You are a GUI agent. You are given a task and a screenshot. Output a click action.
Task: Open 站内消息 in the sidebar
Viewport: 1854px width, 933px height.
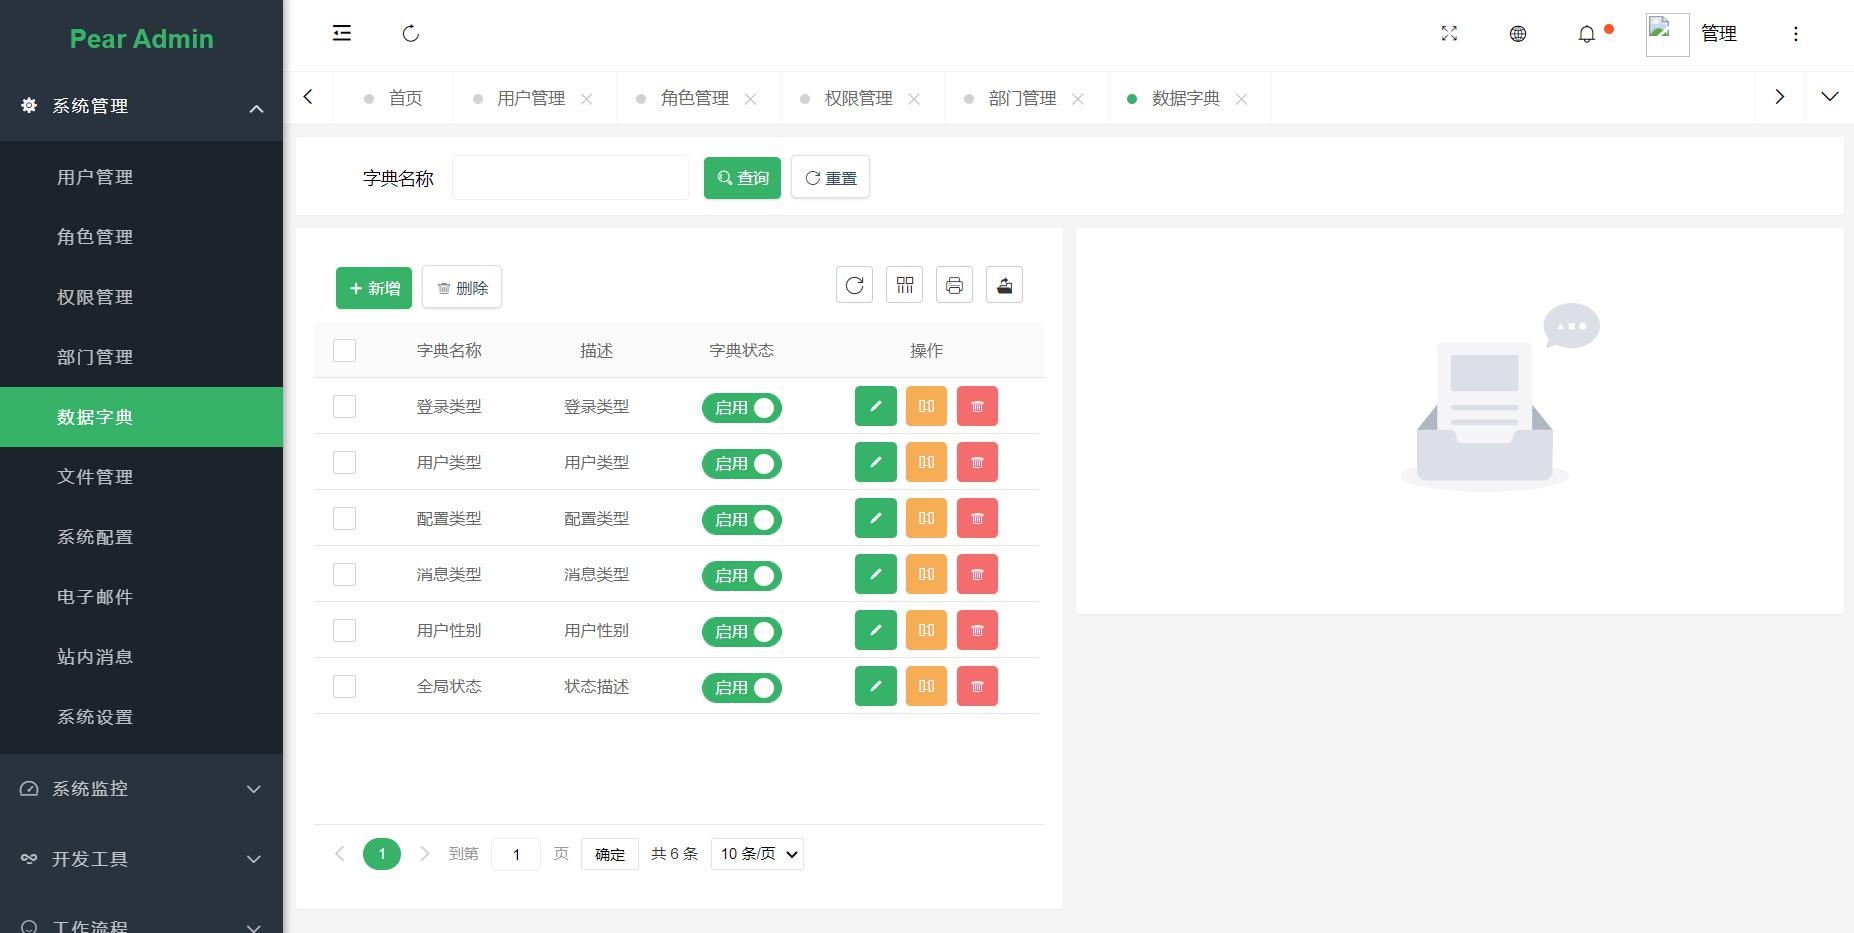pyautogui.click(x=141, y=657)
